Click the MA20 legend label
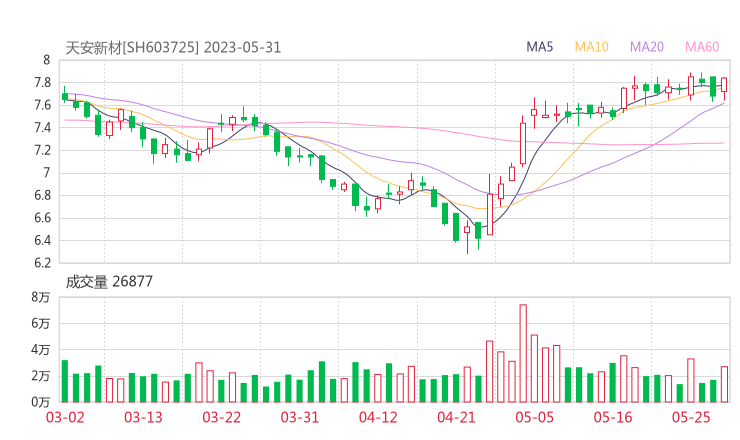This screenshot has height=440, width=740. [x=647, y=47]
